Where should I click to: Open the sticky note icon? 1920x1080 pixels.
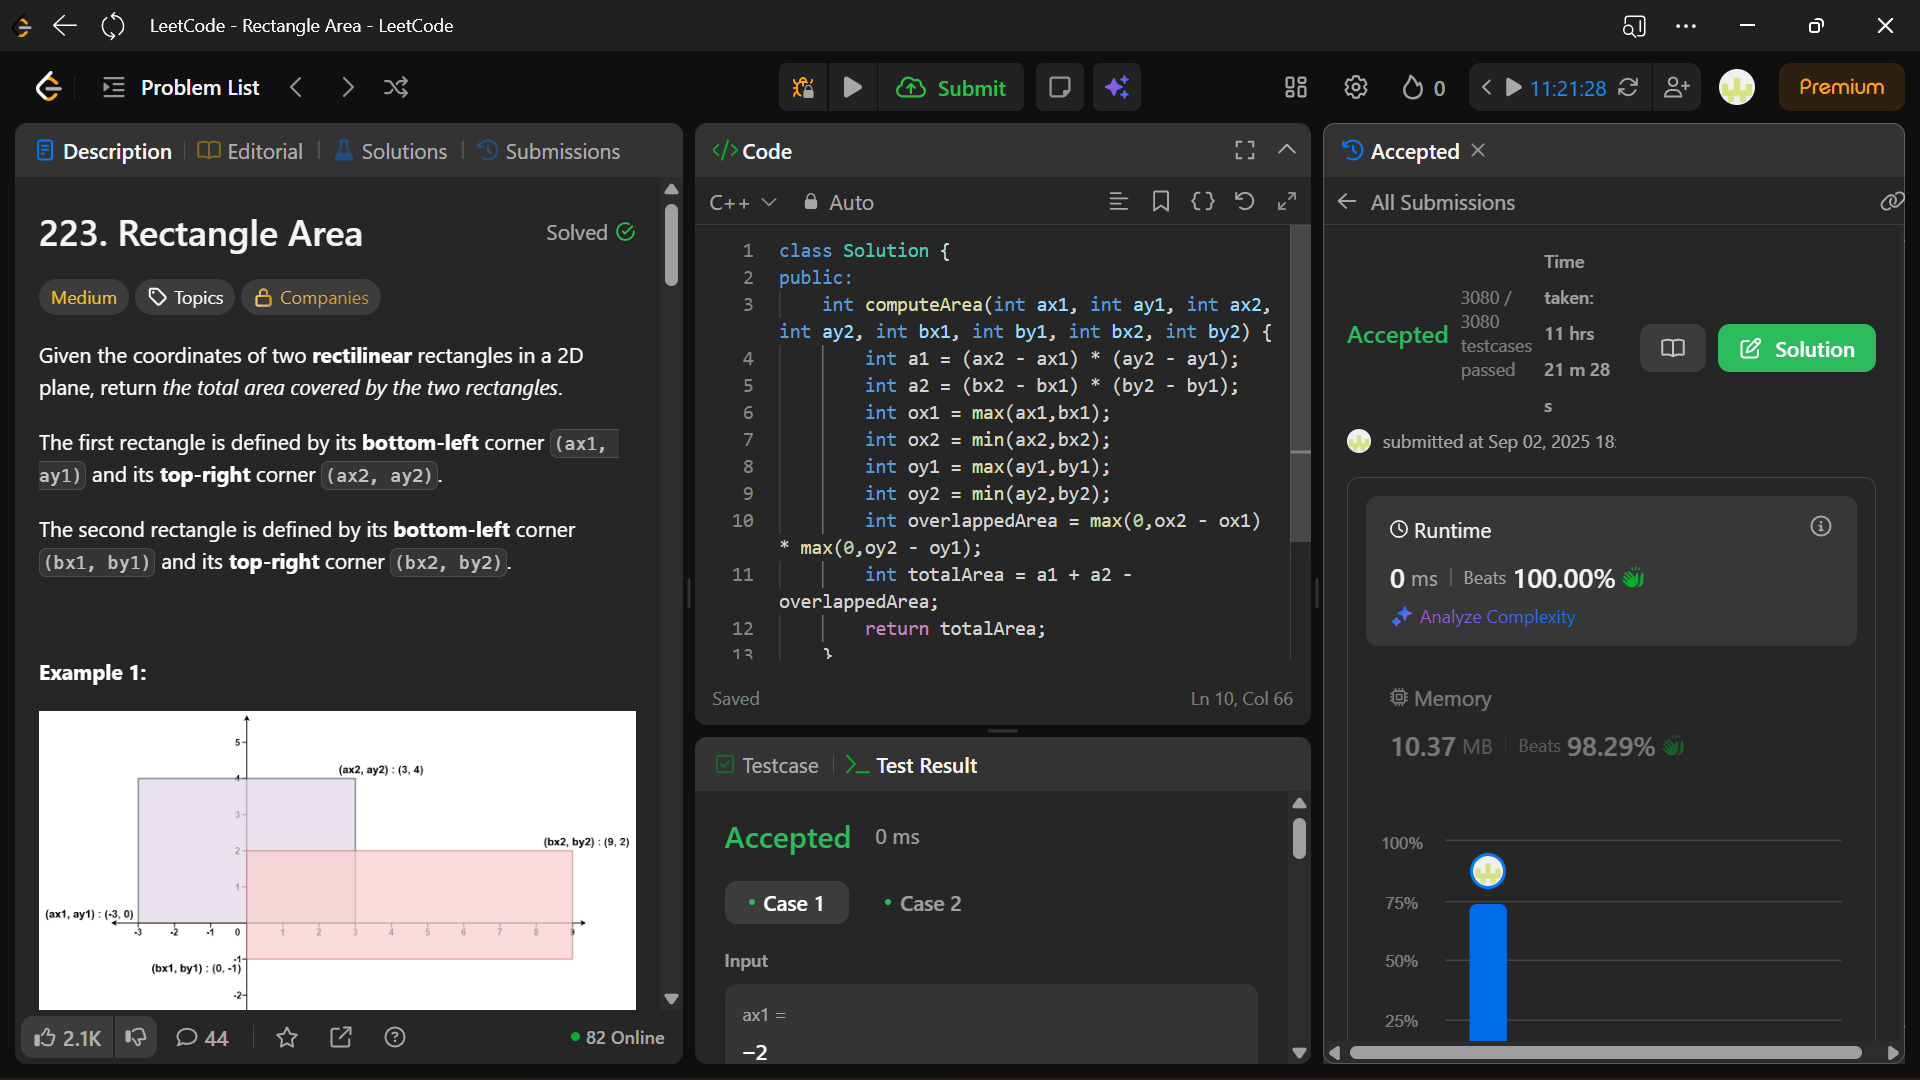pos(1059,88)
